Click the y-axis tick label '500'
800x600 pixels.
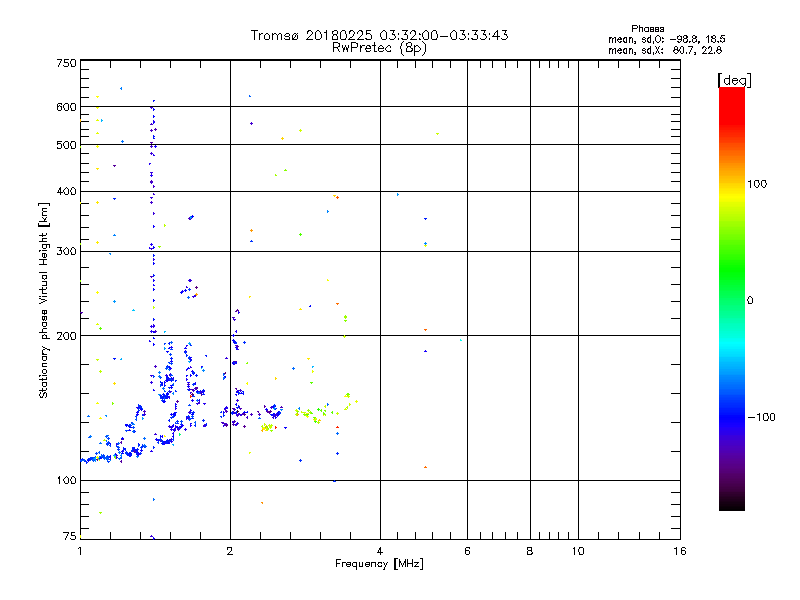[66, 145]
